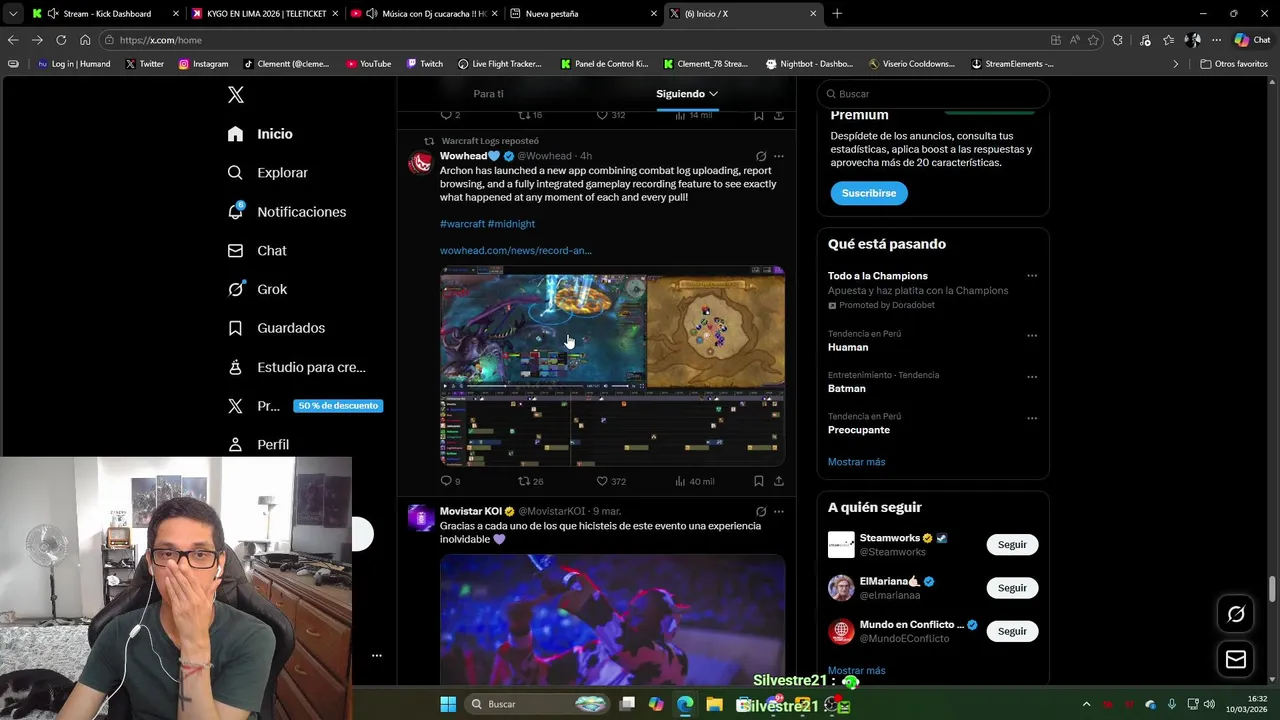Open more options on Wowhead post

779,156
